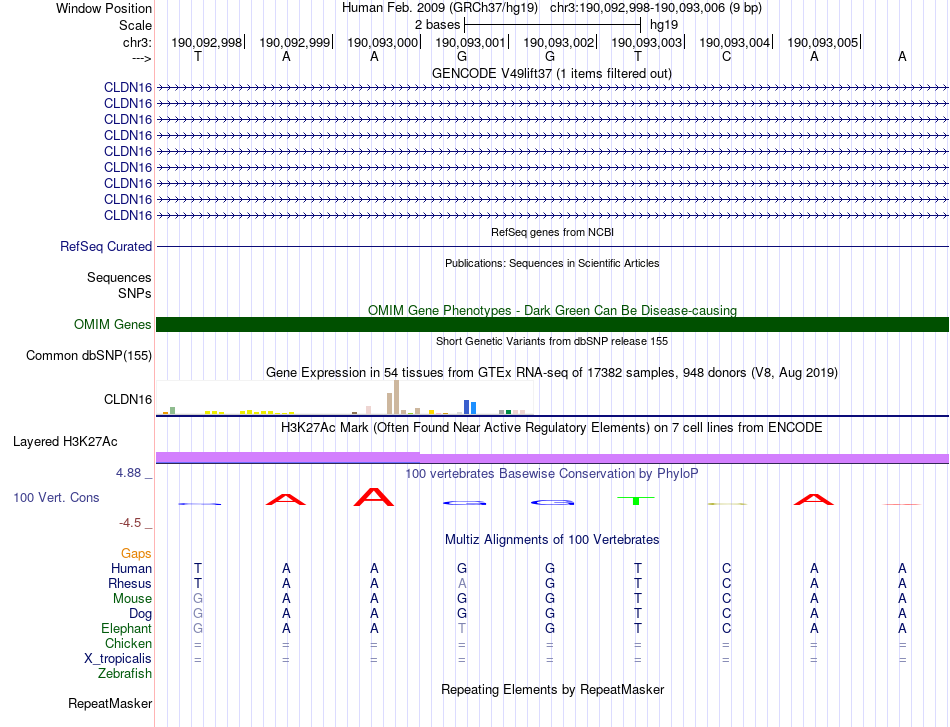Click the 'RefSeq genes from NCBI' title
950x727 pixels.
(x=552, y=232)
